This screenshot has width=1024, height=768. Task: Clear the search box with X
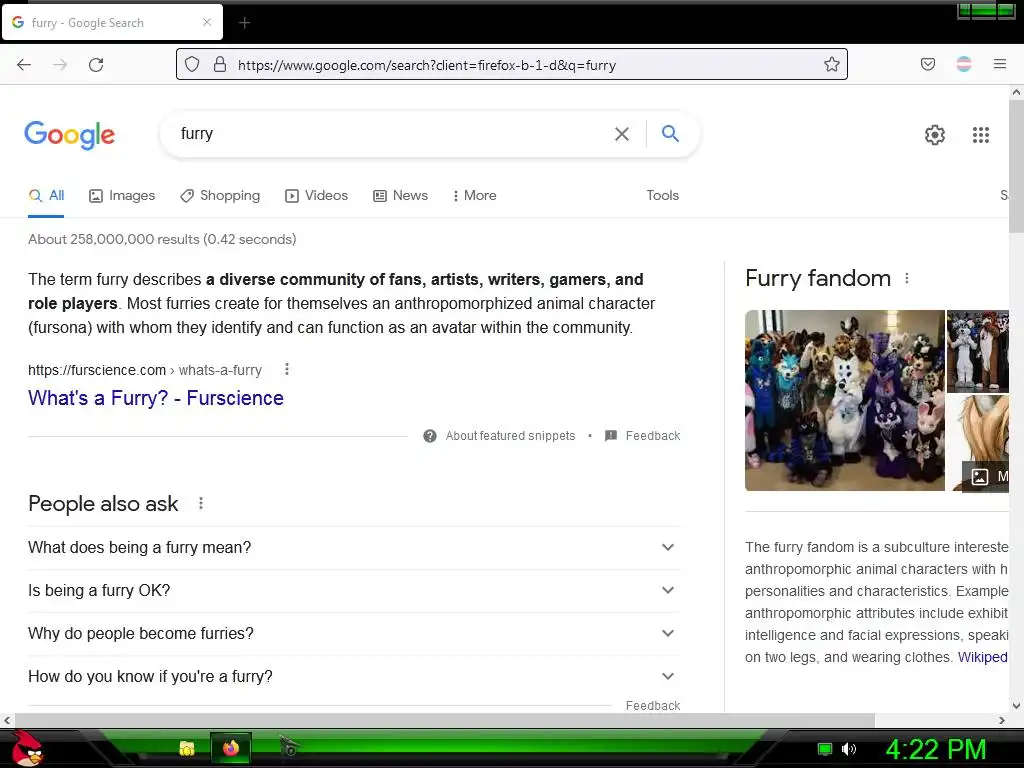pyautogui.click(x=622, y=134)
